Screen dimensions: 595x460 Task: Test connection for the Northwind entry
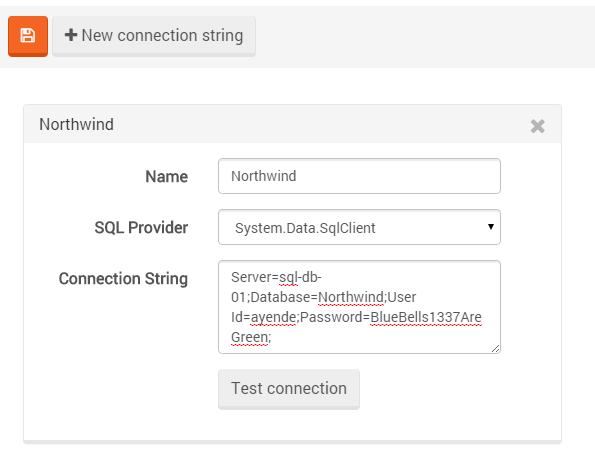pyautogui.click(x=289, y=389)
